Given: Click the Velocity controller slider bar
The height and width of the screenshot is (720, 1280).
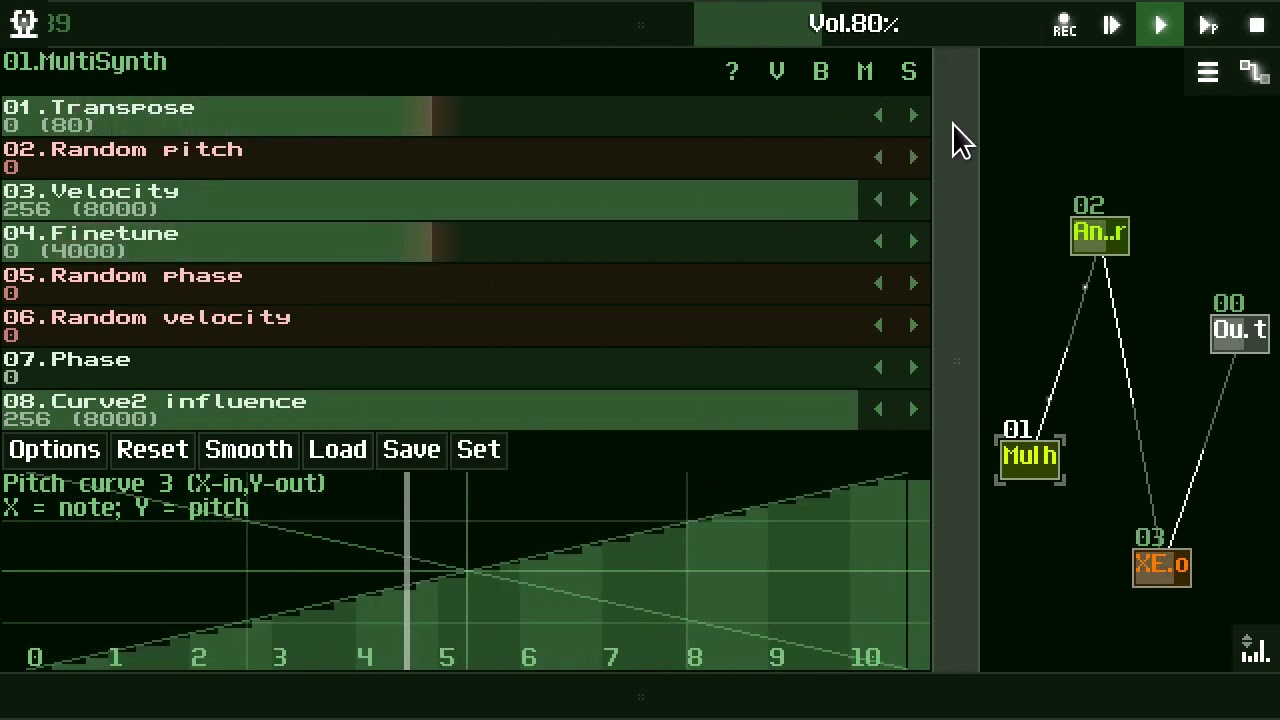Looking at the screenshot, I should (x=430, y=200).
